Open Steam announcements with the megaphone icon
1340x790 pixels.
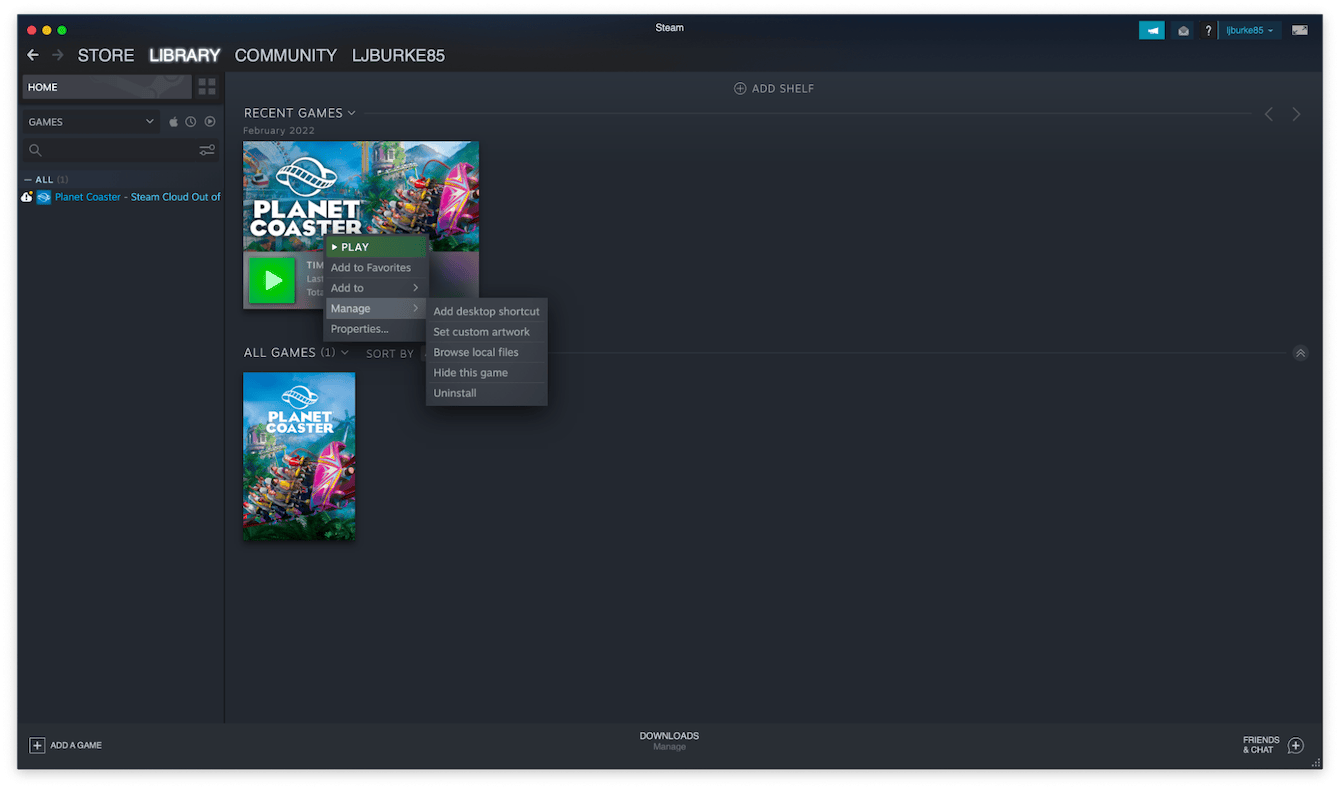(x=1151, y=30)
